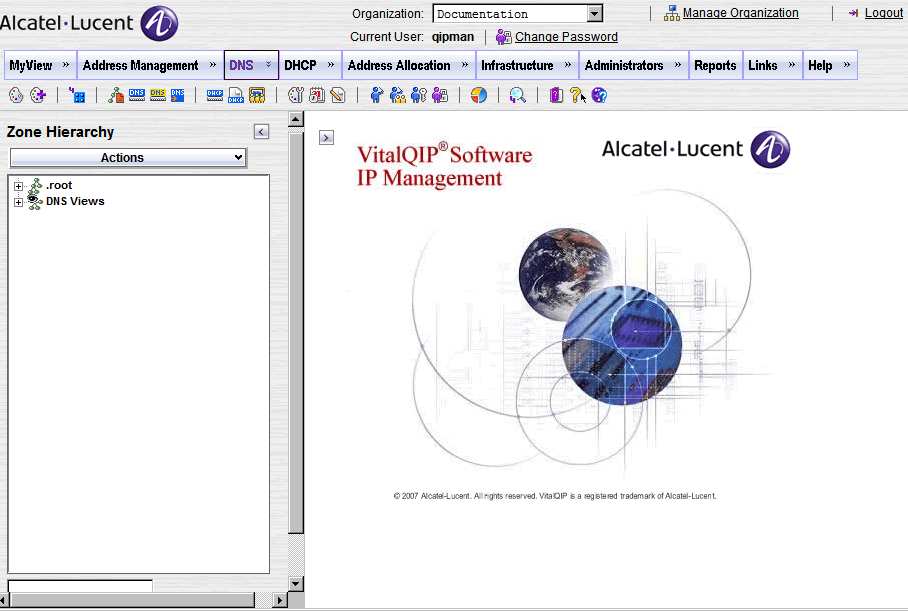This screenshot has width=908, height=611.
Task: Click the yellow DNS toolbar icon
Action: [158, 95]
